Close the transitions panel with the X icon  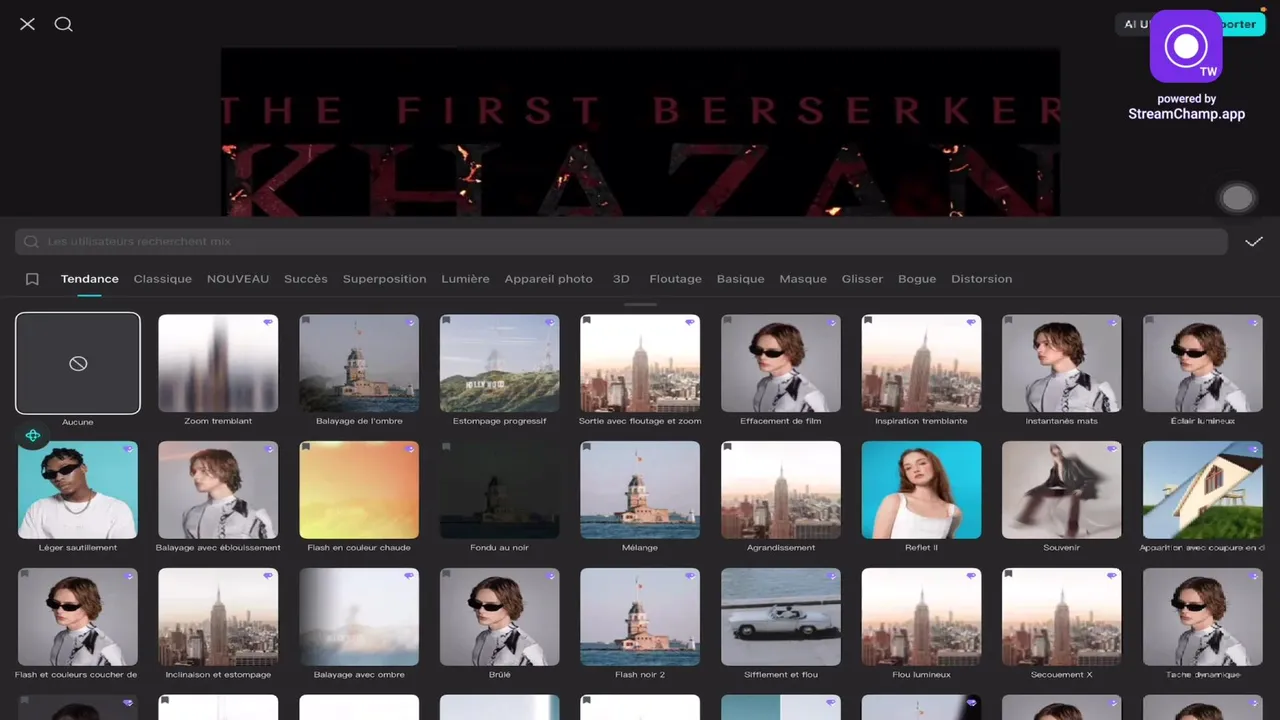point(27,24)
